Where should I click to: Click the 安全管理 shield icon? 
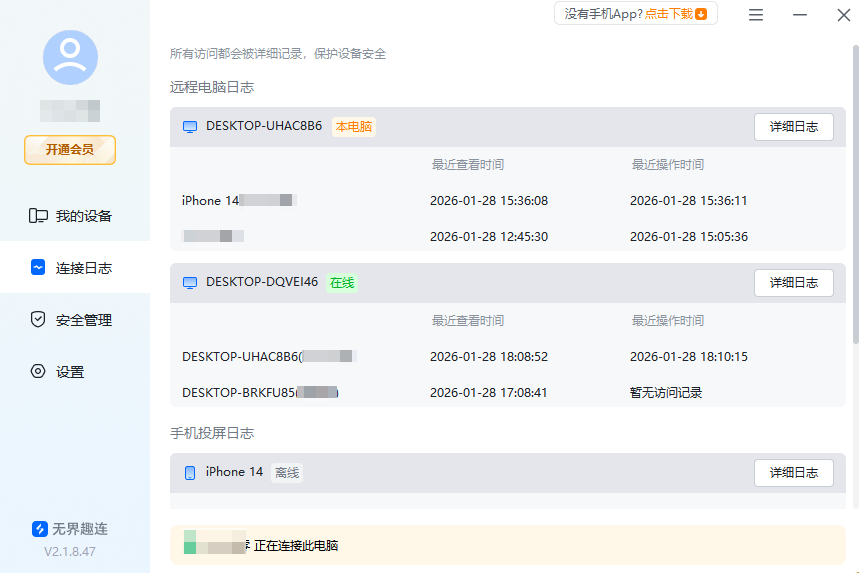pyautogui.click(x=38, y=319)
